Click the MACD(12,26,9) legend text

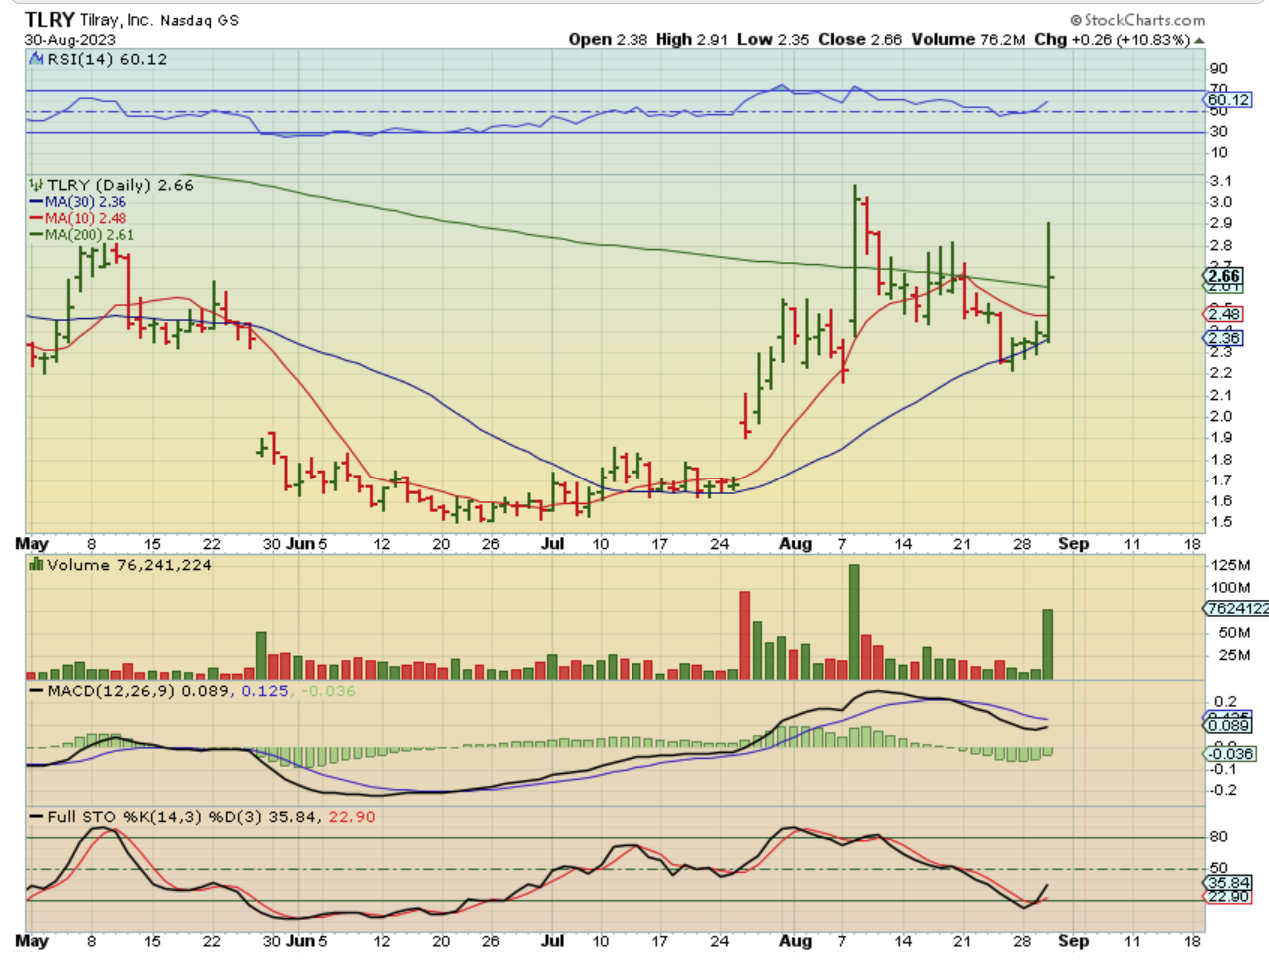112,691
